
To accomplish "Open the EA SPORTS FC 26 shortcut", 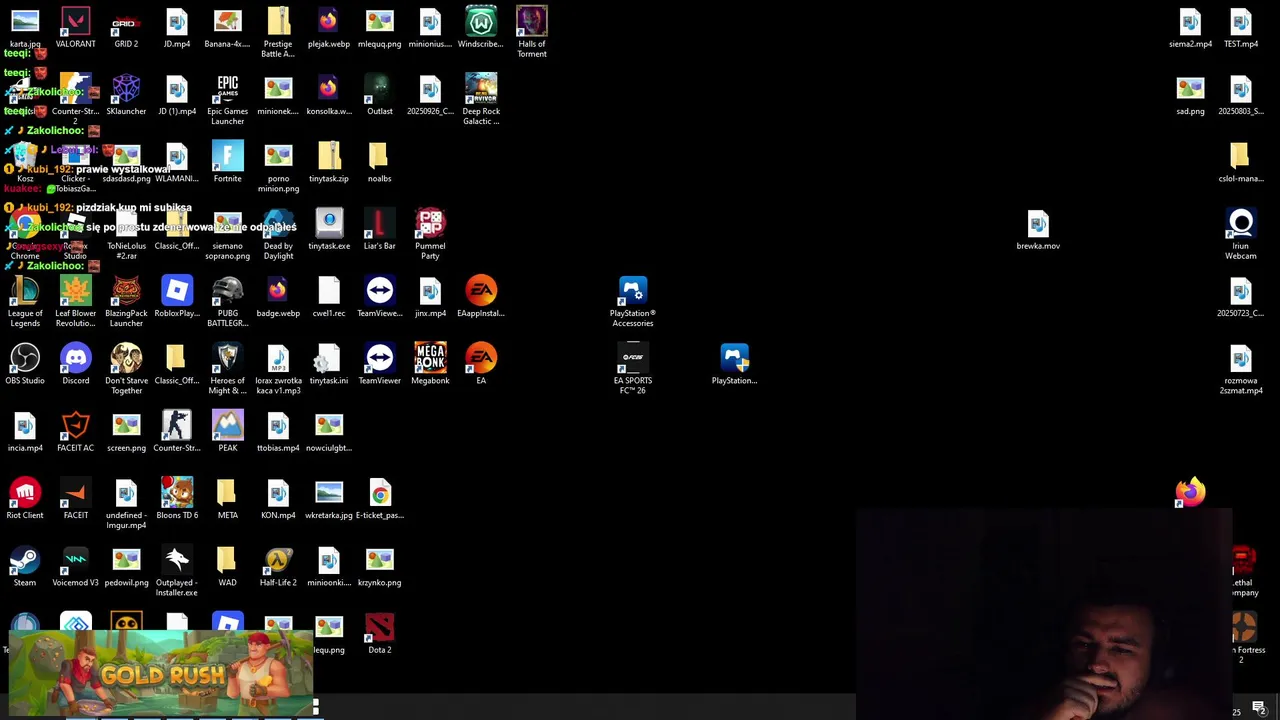I will tap(632, 368).
